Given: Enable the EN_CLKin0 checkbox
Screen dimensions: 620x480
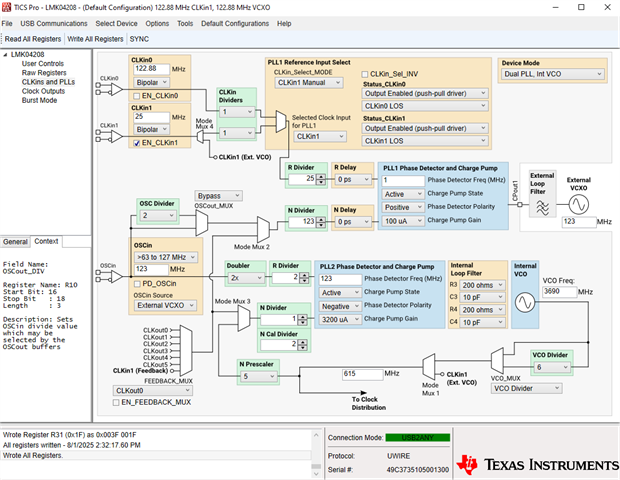Looking at the screenshot, I should point(137,96).
